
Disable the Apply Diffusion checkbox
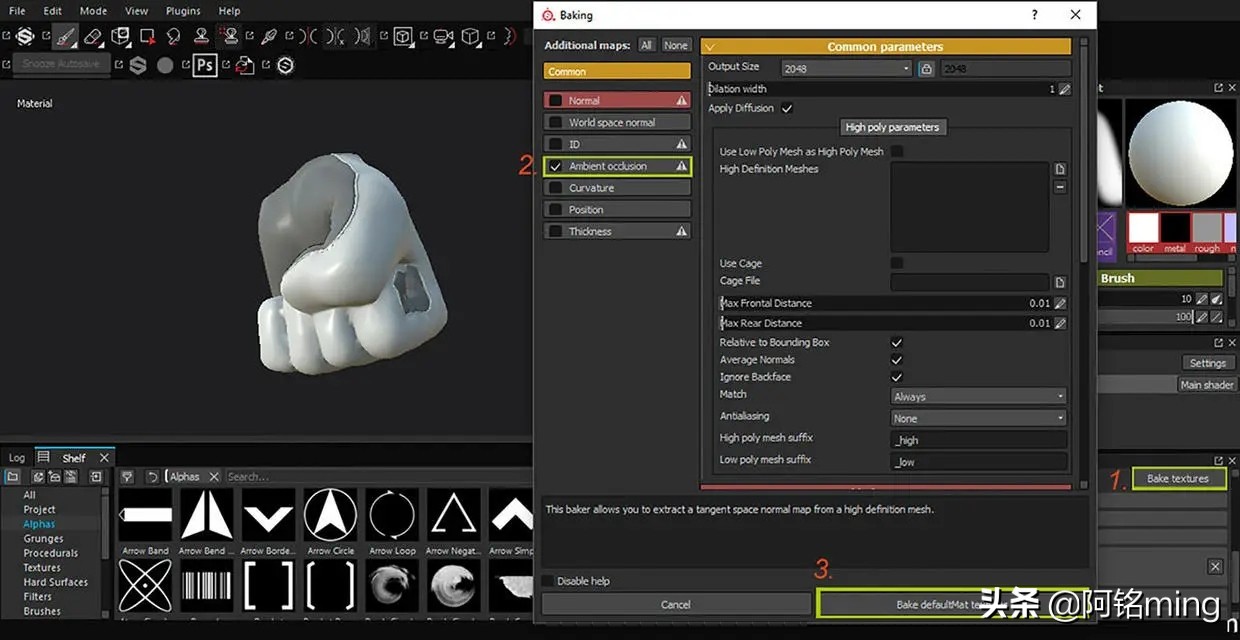(789, 108)
